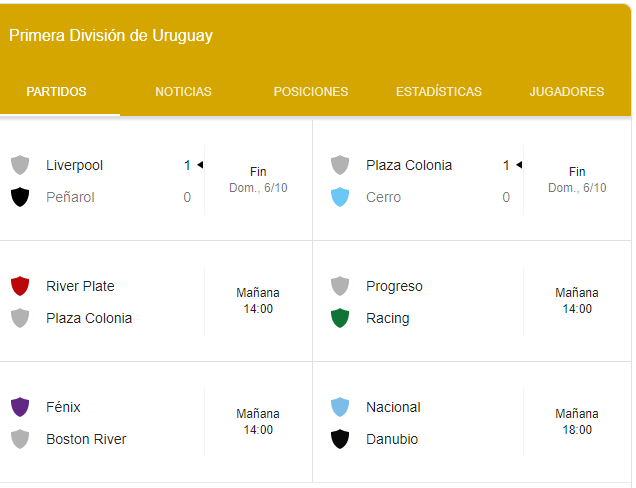Click Progreso's gray shield crest
Screen dimensions: 636x488
(x=340, y=286)
